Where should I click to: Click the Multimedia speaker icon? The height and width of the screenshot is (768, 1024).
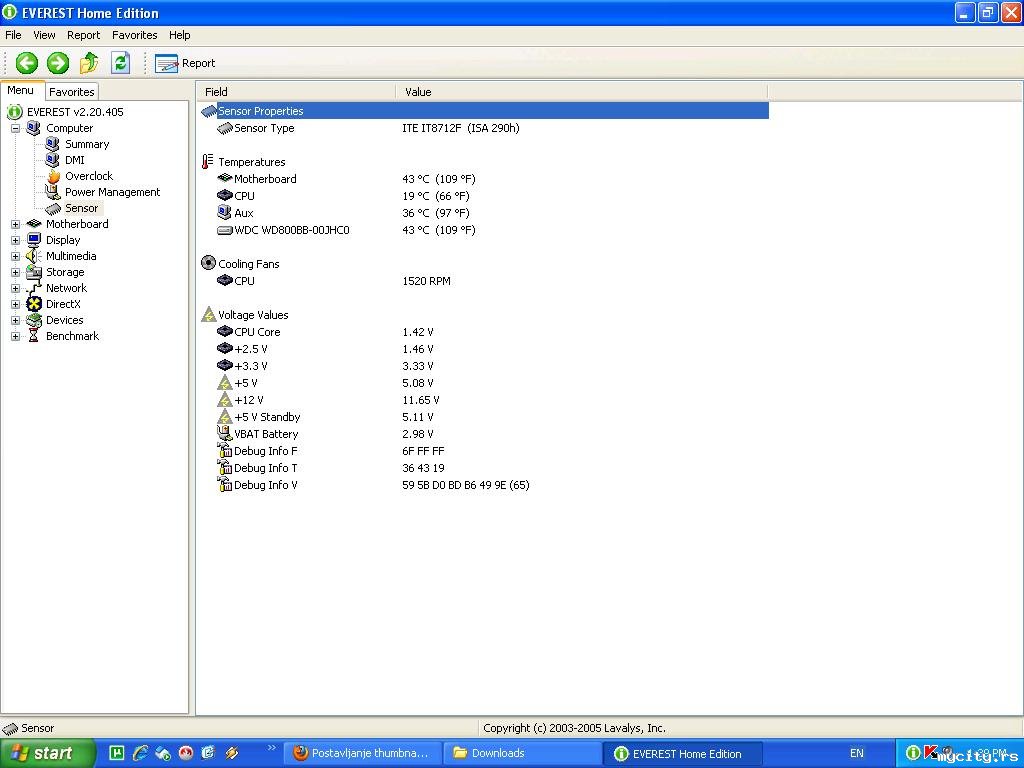34,256
